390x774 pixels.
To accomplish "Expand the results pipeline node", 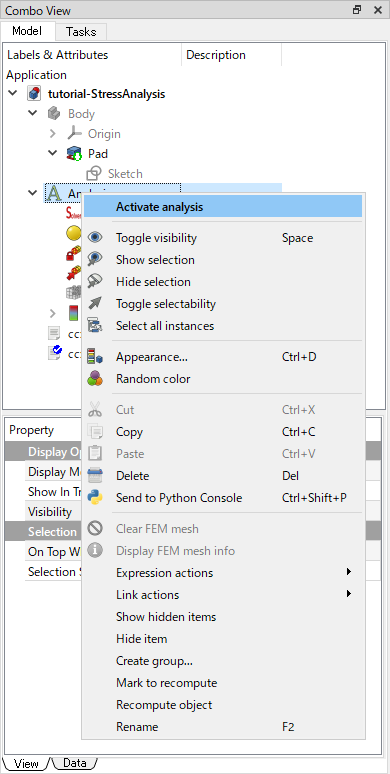I will pyautogui.click(x=53, y=313).
